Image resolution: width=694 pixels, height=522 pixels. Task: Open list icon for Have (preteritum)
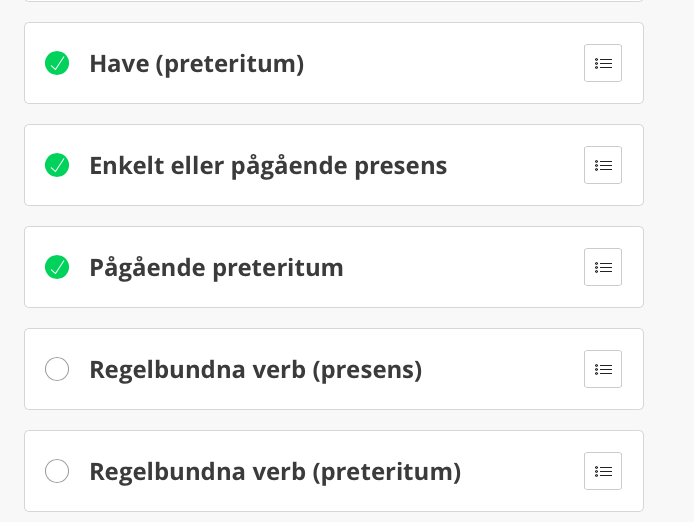pos(603,63)
